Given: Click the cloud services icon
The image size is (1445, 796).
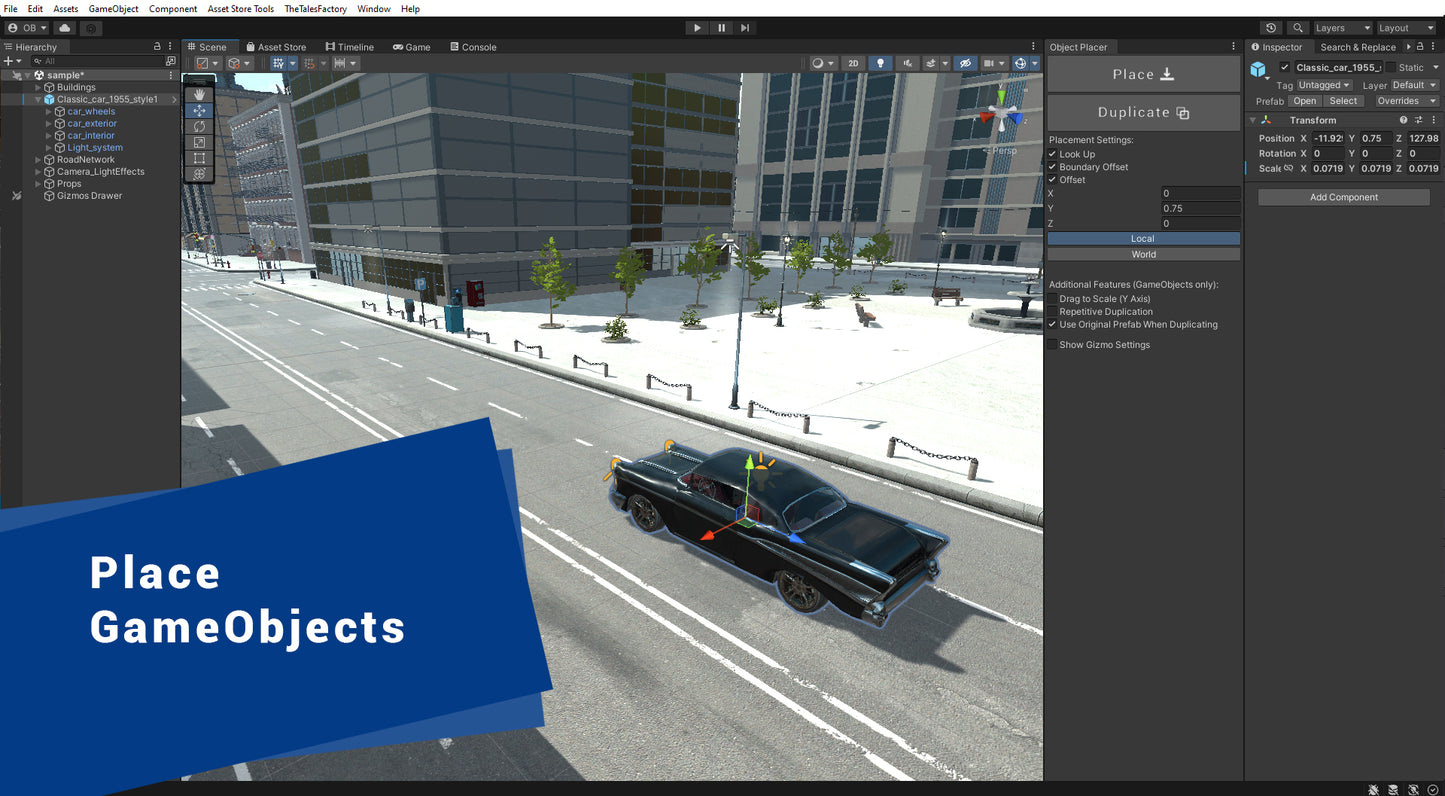Looking at the screenshot, I should click(65, 28).
